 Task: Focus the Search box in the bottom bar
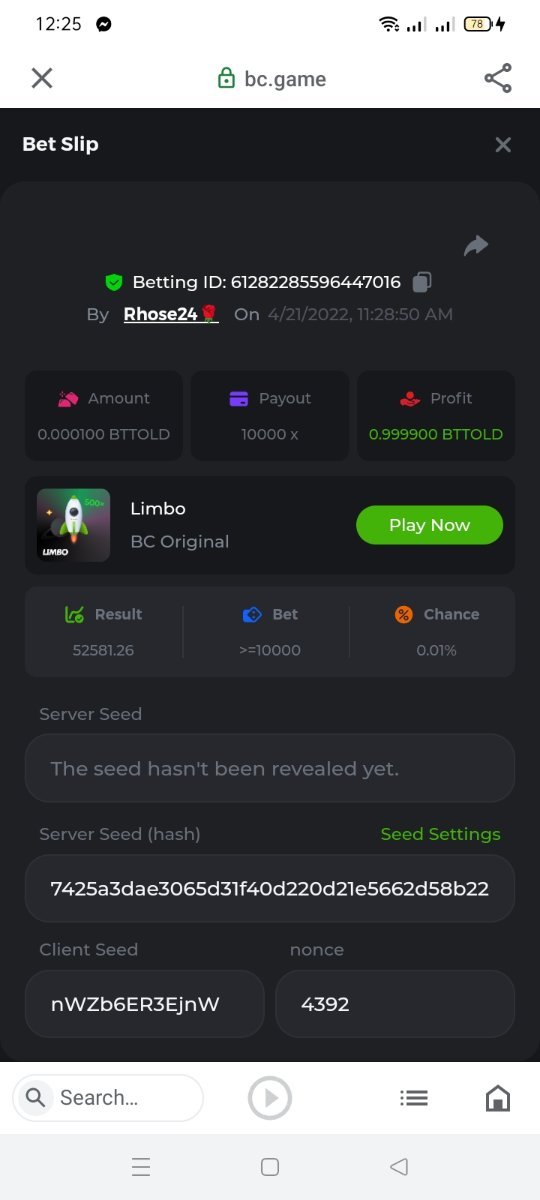pyautogui.click(x=108, y=1098)
